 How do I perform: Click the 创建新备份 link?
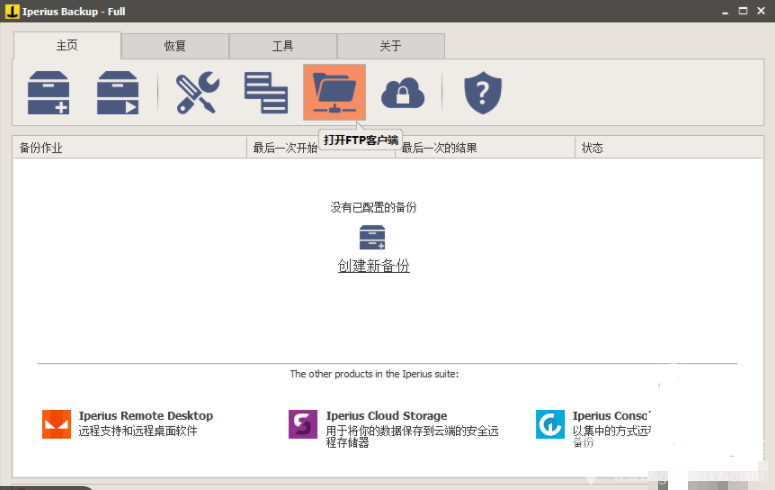pyautogui.click(x=374, y=266)
